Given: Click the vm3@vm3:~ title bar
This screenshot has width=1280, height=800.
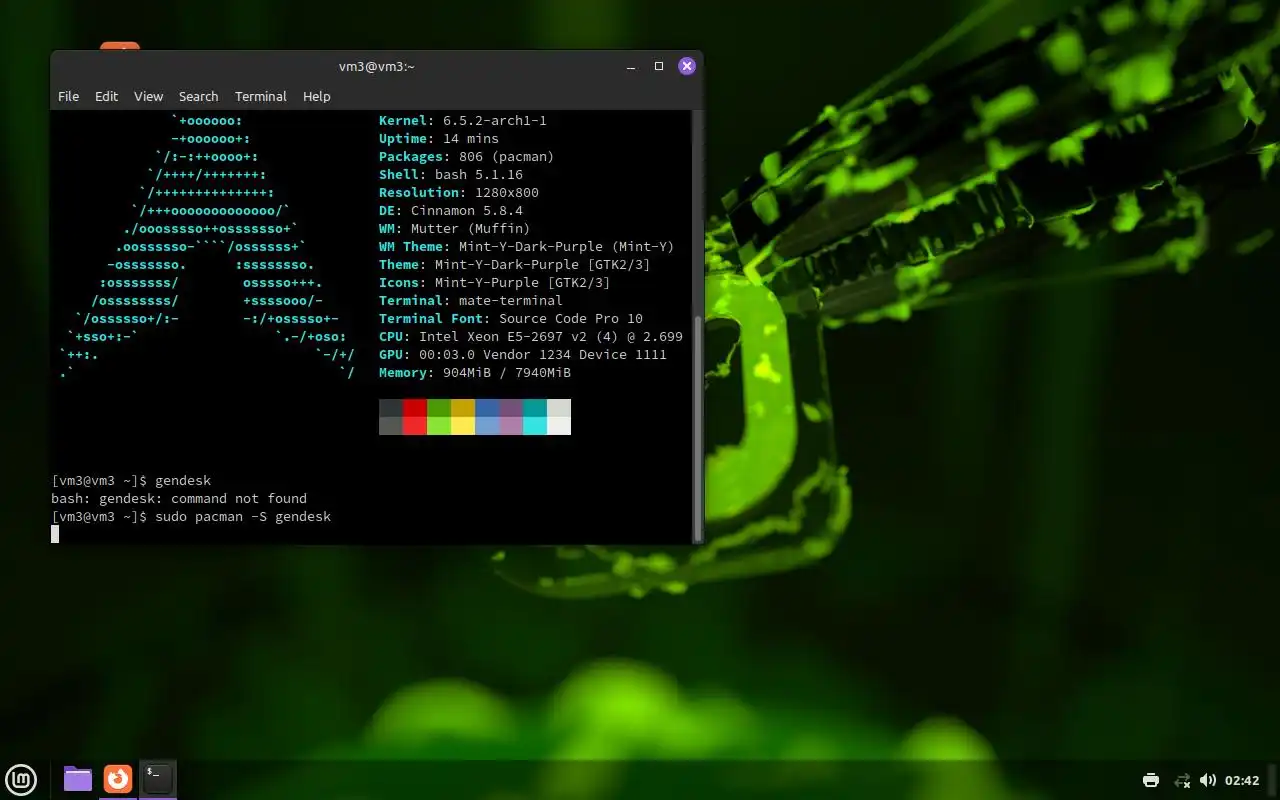Looking at the screenshot, I should point(376,66).
